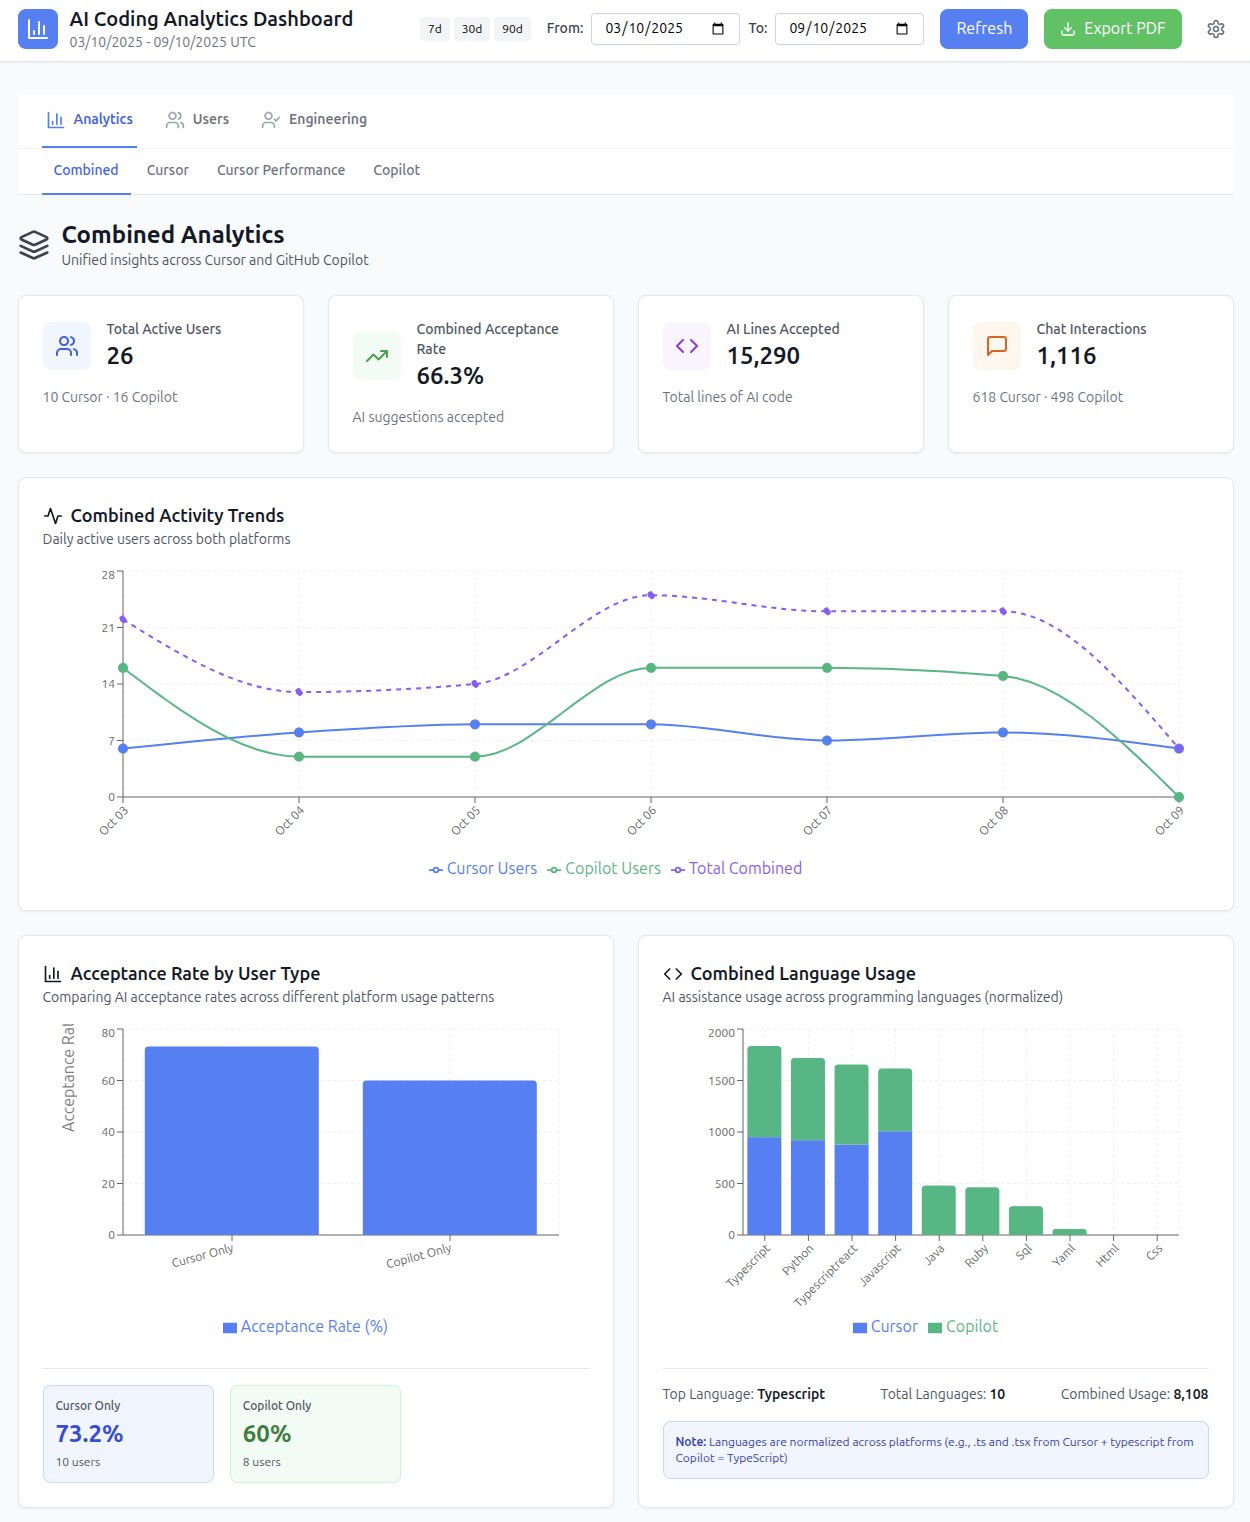Toggle Copilot Users series in activity legend
Image resolution: width=1250 pixels, height=1522 pixels.
click(604, 869)
